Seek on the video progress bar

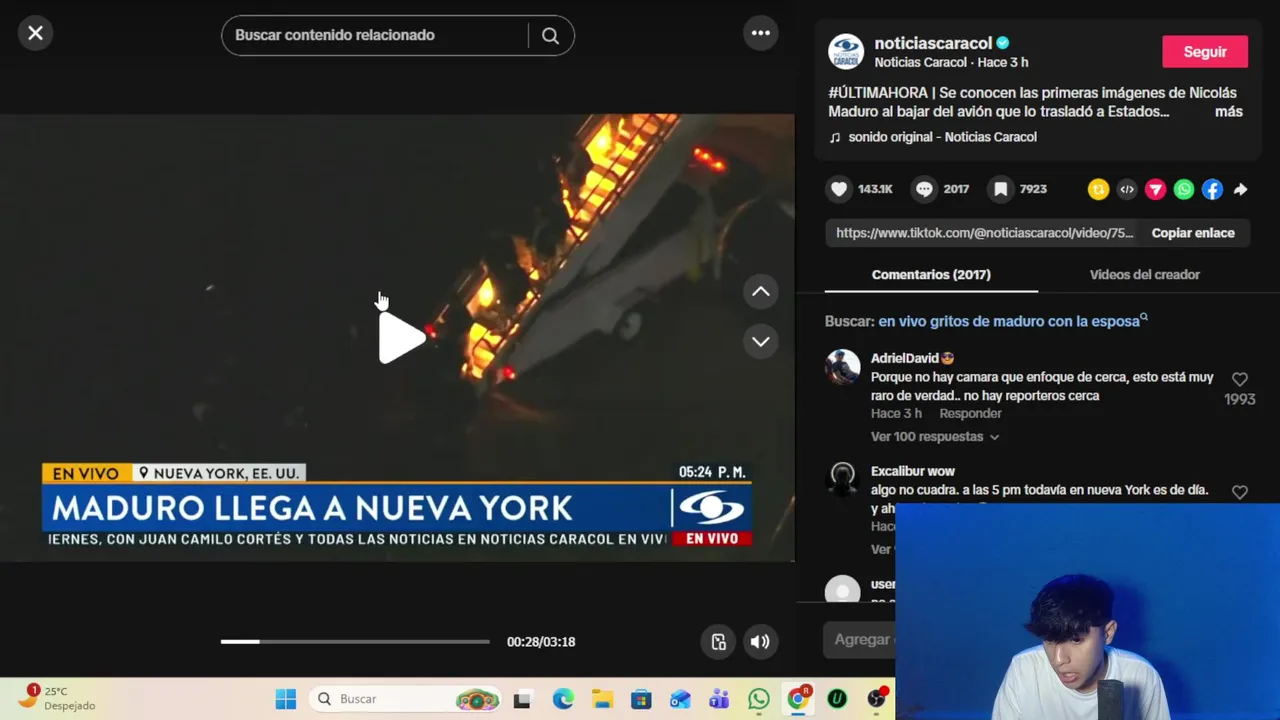tap(355, 642)
